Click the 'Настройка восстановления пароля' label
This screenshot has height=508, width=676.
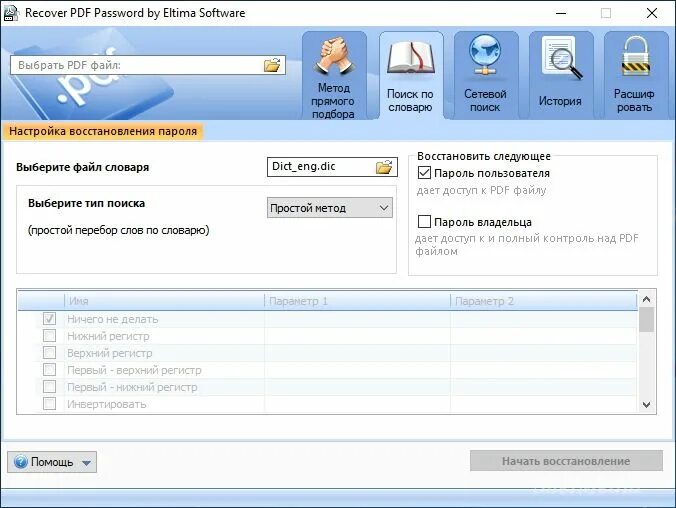coord(103,131)
